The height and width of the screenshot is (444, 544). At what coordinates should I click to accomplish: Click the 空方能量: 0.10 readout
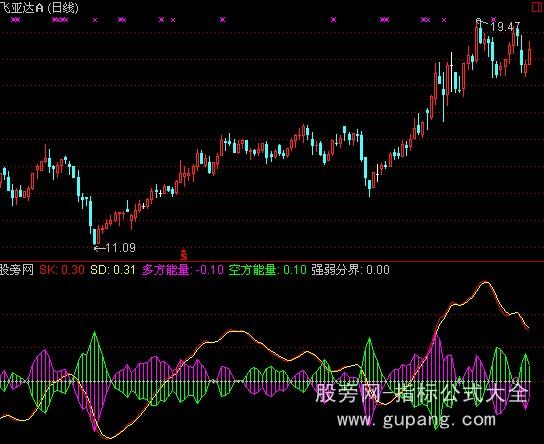tap(267, 270)
